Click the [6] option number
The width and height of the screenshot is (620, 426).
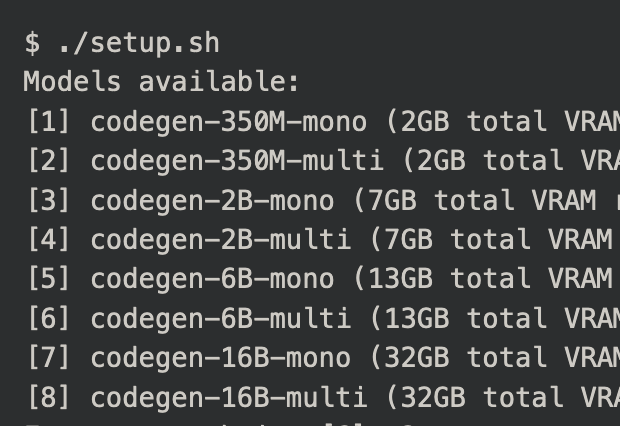point(48,319)
